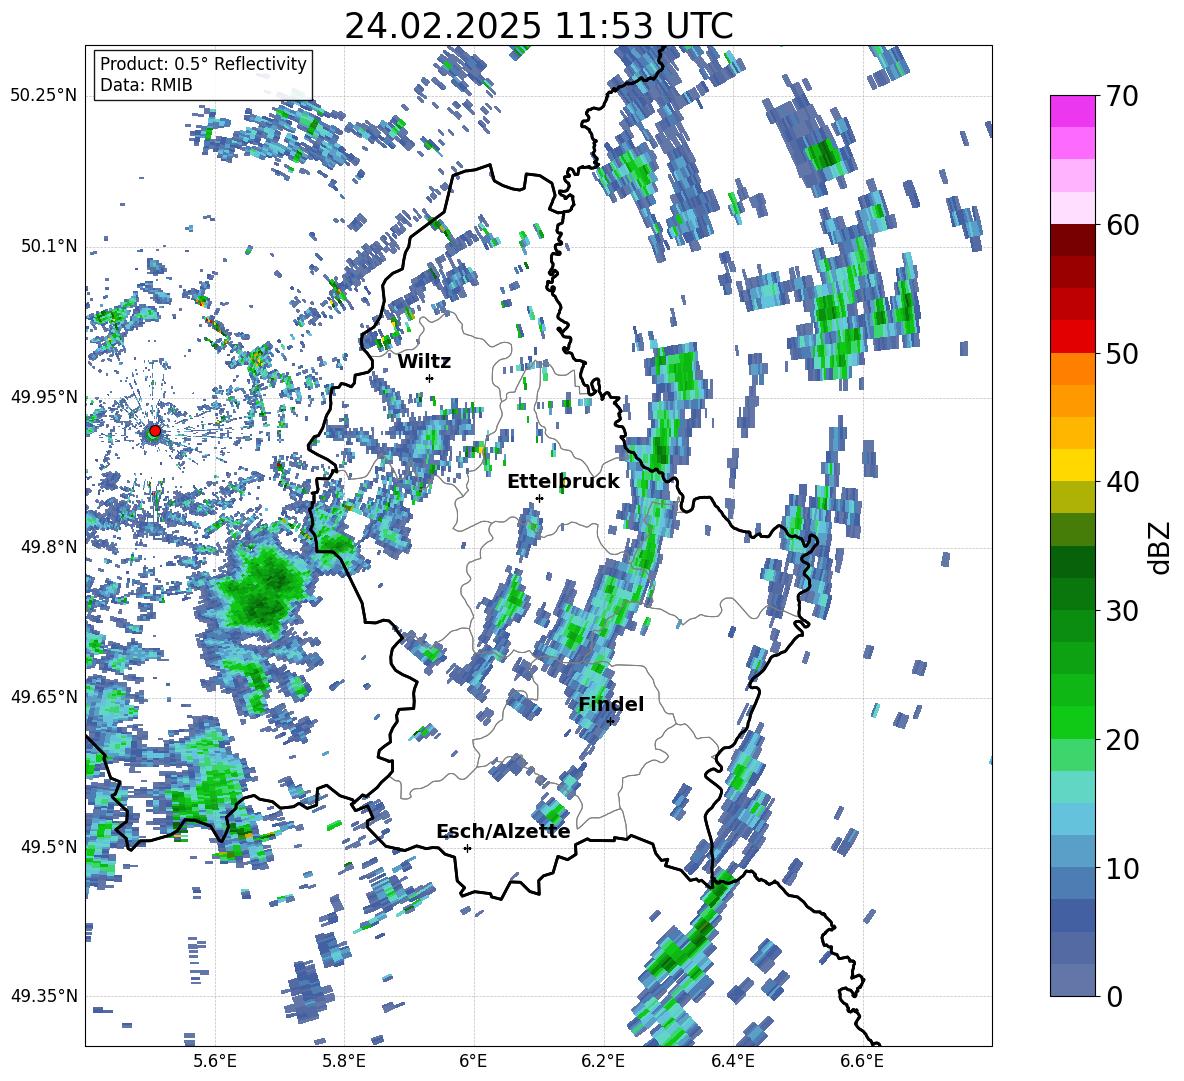1184x1081 pixels.
Task: Click the latitude label 49.65°N
Action: click(x=44, y=696)
